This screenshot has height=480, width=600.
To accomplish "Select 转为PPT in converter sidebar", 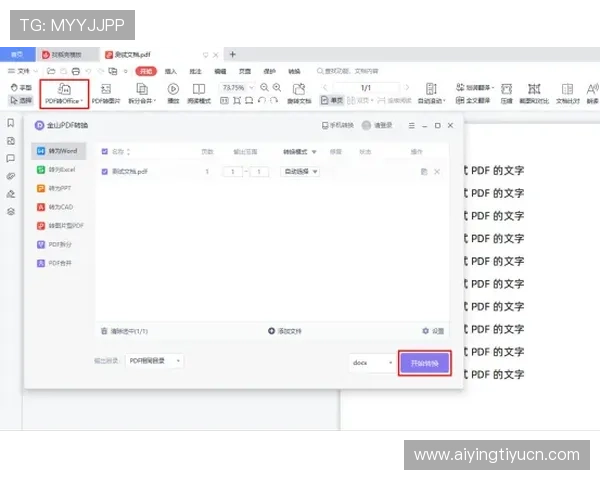I will 59,188.
